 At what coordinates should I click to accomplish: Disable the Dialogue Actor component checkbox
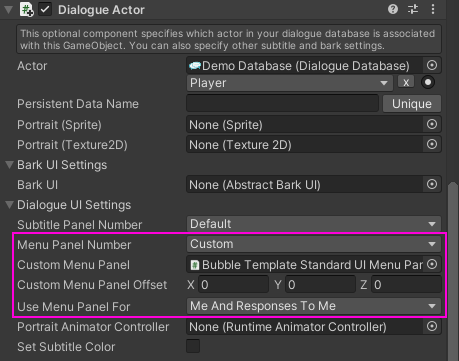(45, 9)
